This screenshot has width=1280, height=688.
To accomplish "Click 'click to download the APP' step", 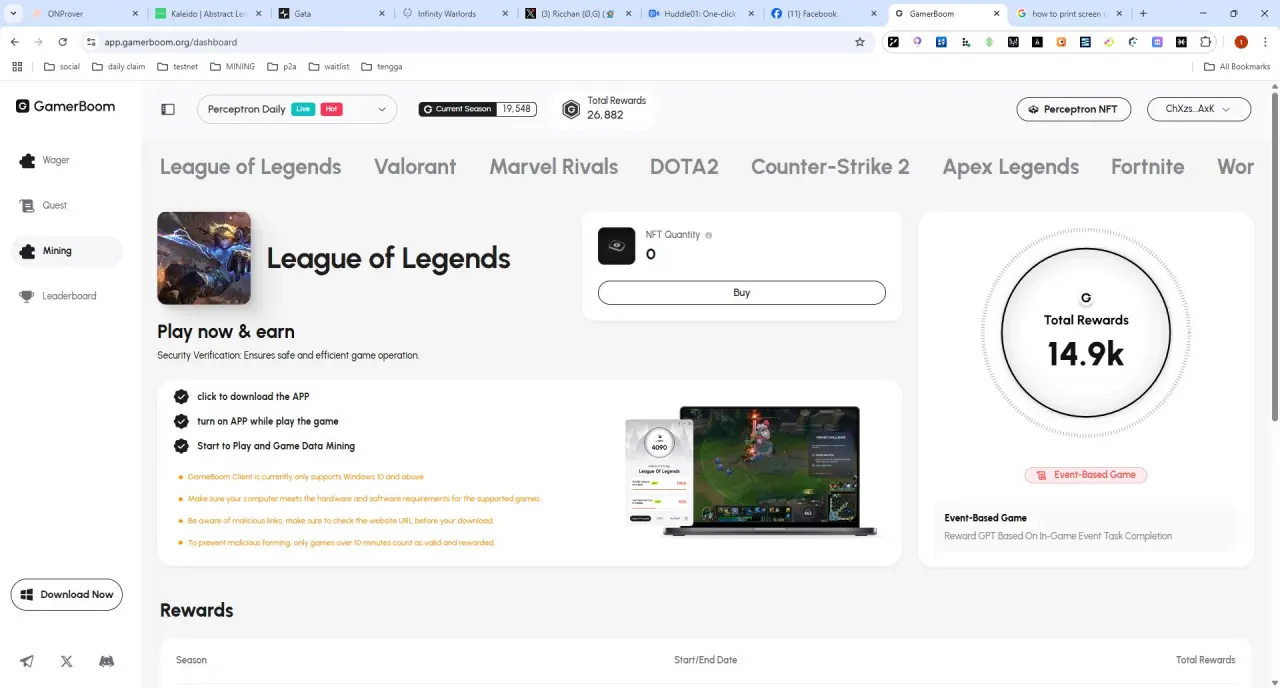I will coord(253,397).
